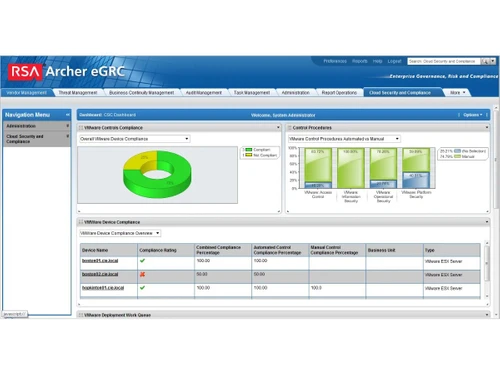Open the VMware Controls Compliance panel menu arrow
This screenshot has width=500, height=375.
278,127
